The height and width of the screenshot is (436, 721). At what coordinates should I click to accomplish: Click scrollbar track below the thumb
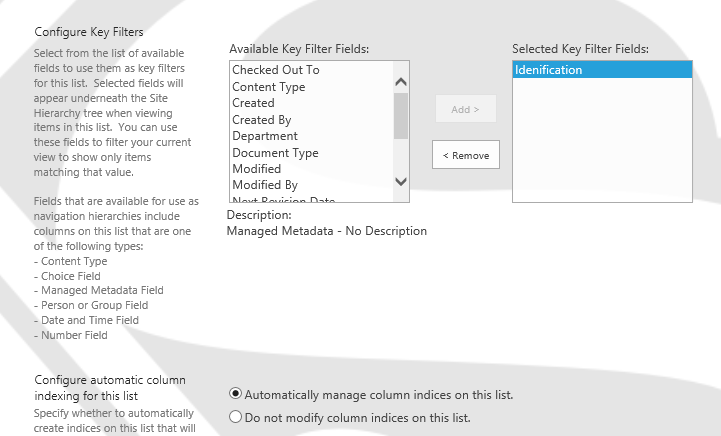point(401,155)
